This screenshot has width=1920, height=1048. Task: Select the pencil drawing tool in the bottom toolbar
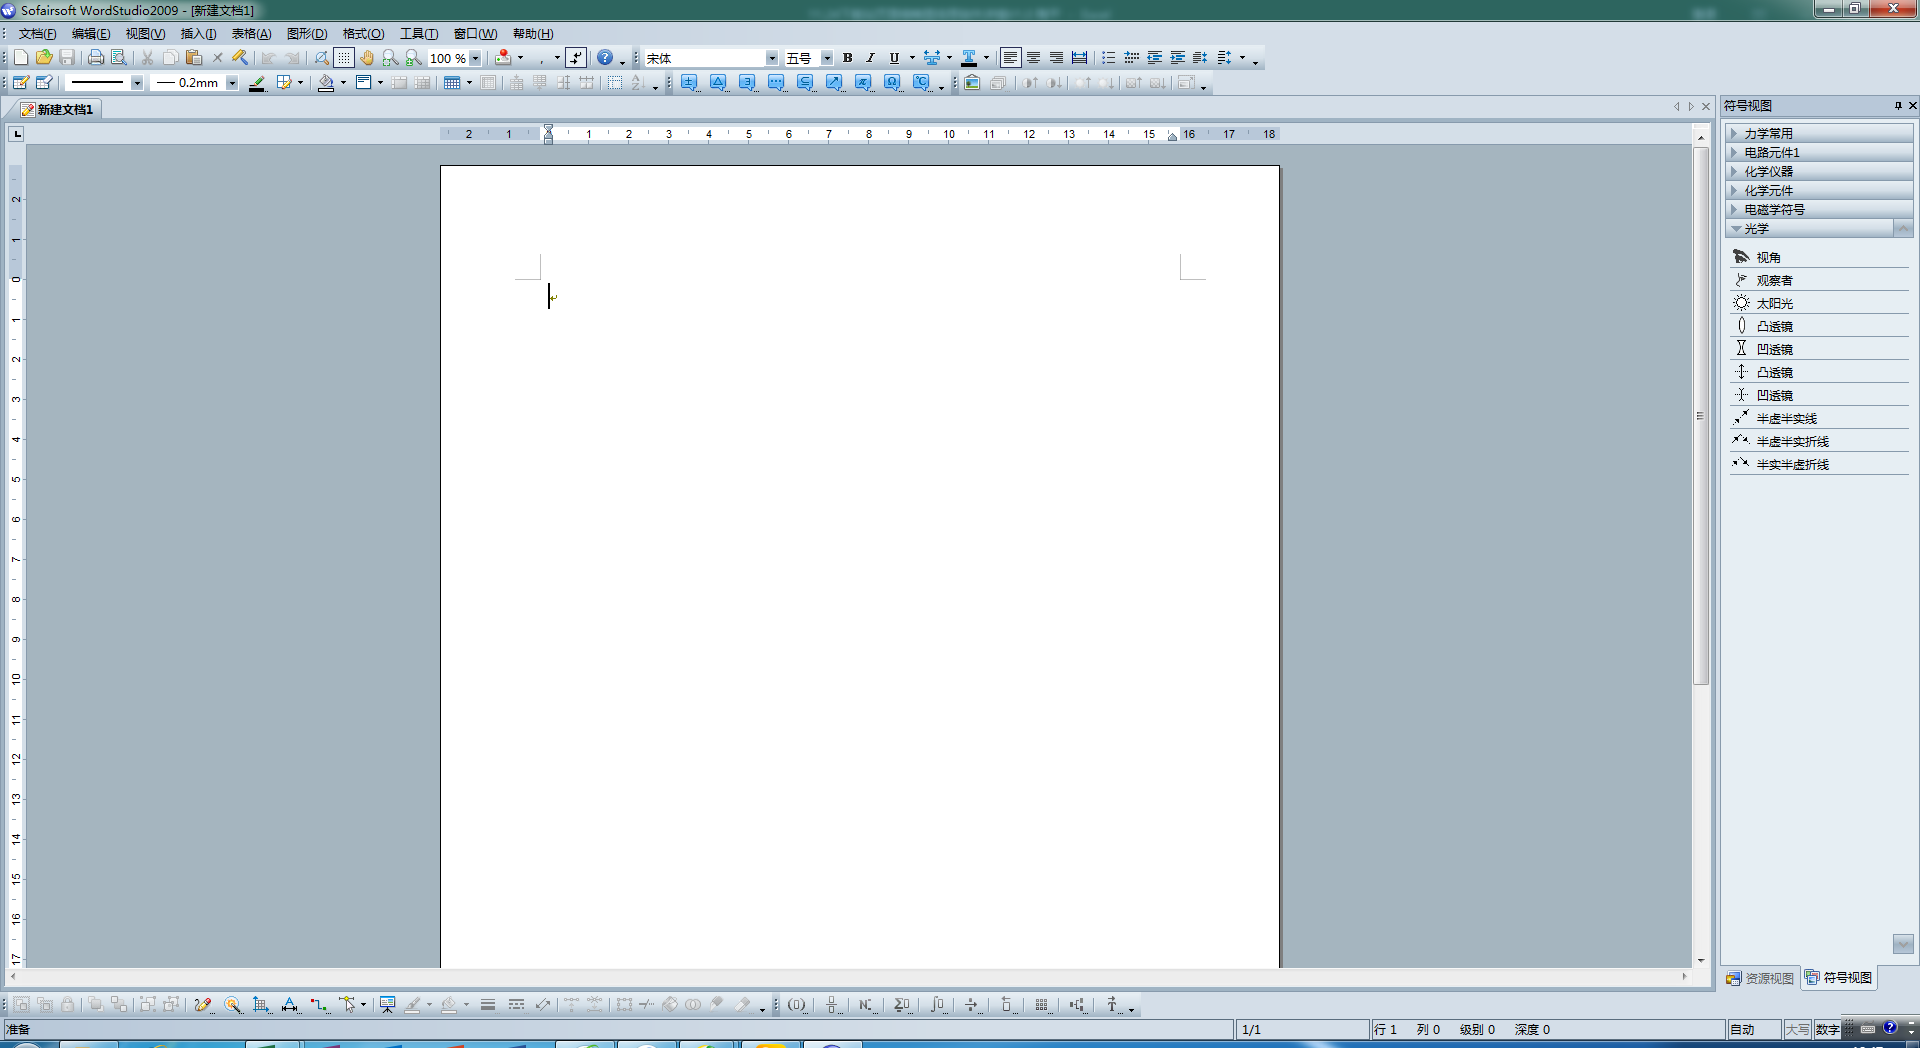coord(203,1005)
